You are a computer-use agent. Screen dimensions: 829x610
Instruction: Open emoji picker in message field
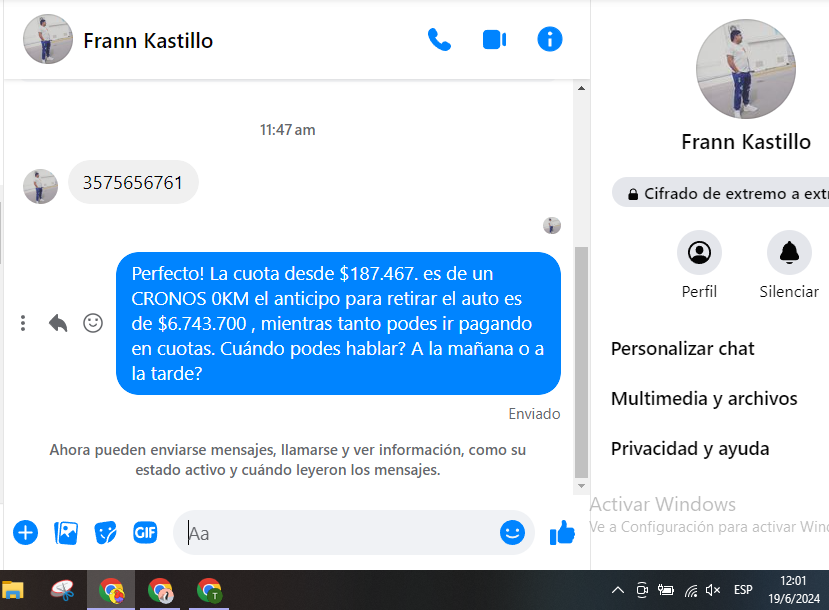click(512, 532)
